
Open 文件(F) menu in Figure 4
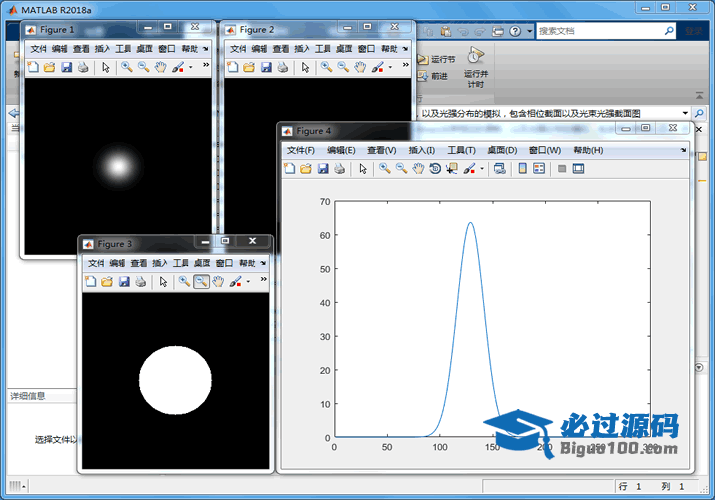[x=301, y=150]
